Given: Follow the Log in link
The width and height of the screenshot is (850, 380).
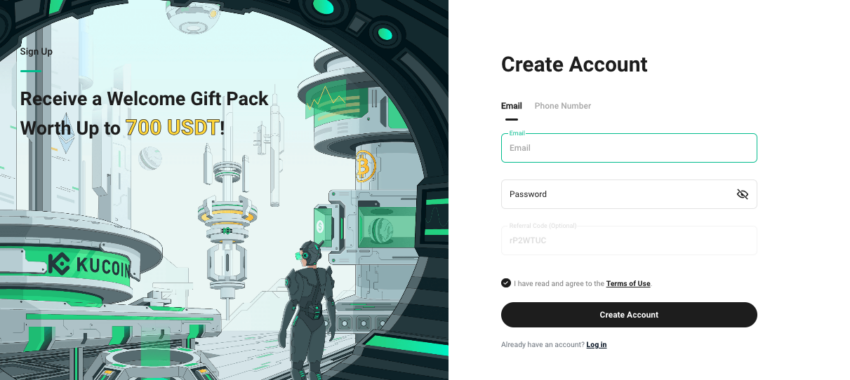Looking at the screenshot, I should [596, 345].
